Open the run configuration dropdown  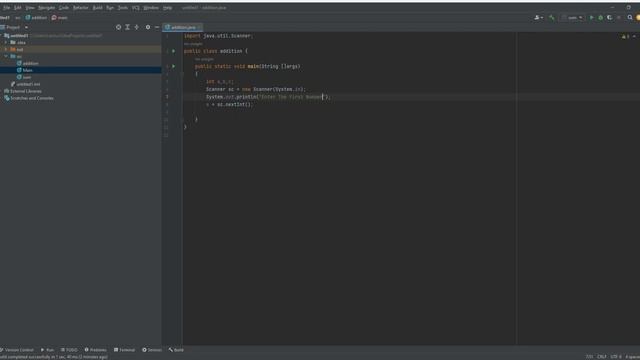[x=572, y=18]
